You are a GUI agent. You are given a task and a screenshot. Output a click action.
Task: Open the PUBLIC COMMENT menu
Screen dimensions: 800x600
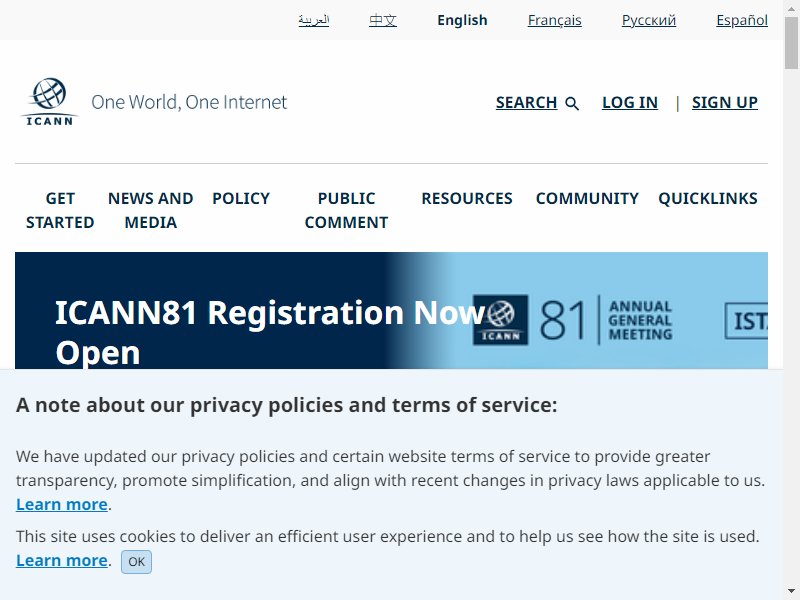pyautogui.click(x=346, y=210)
